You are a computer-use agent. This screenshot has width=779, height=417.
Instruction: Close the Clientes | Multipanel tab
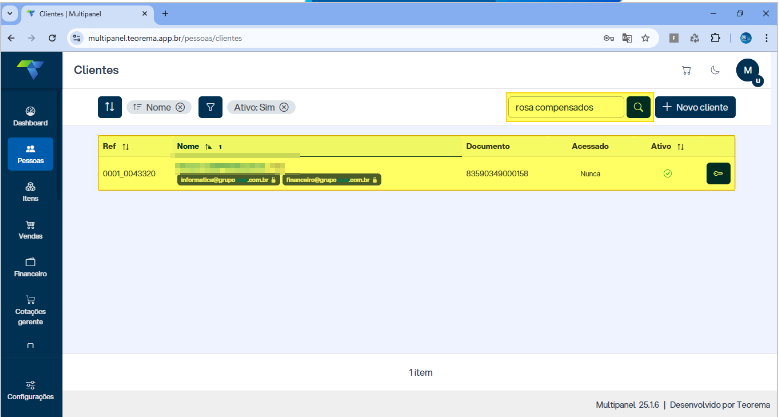pos(145,14)
